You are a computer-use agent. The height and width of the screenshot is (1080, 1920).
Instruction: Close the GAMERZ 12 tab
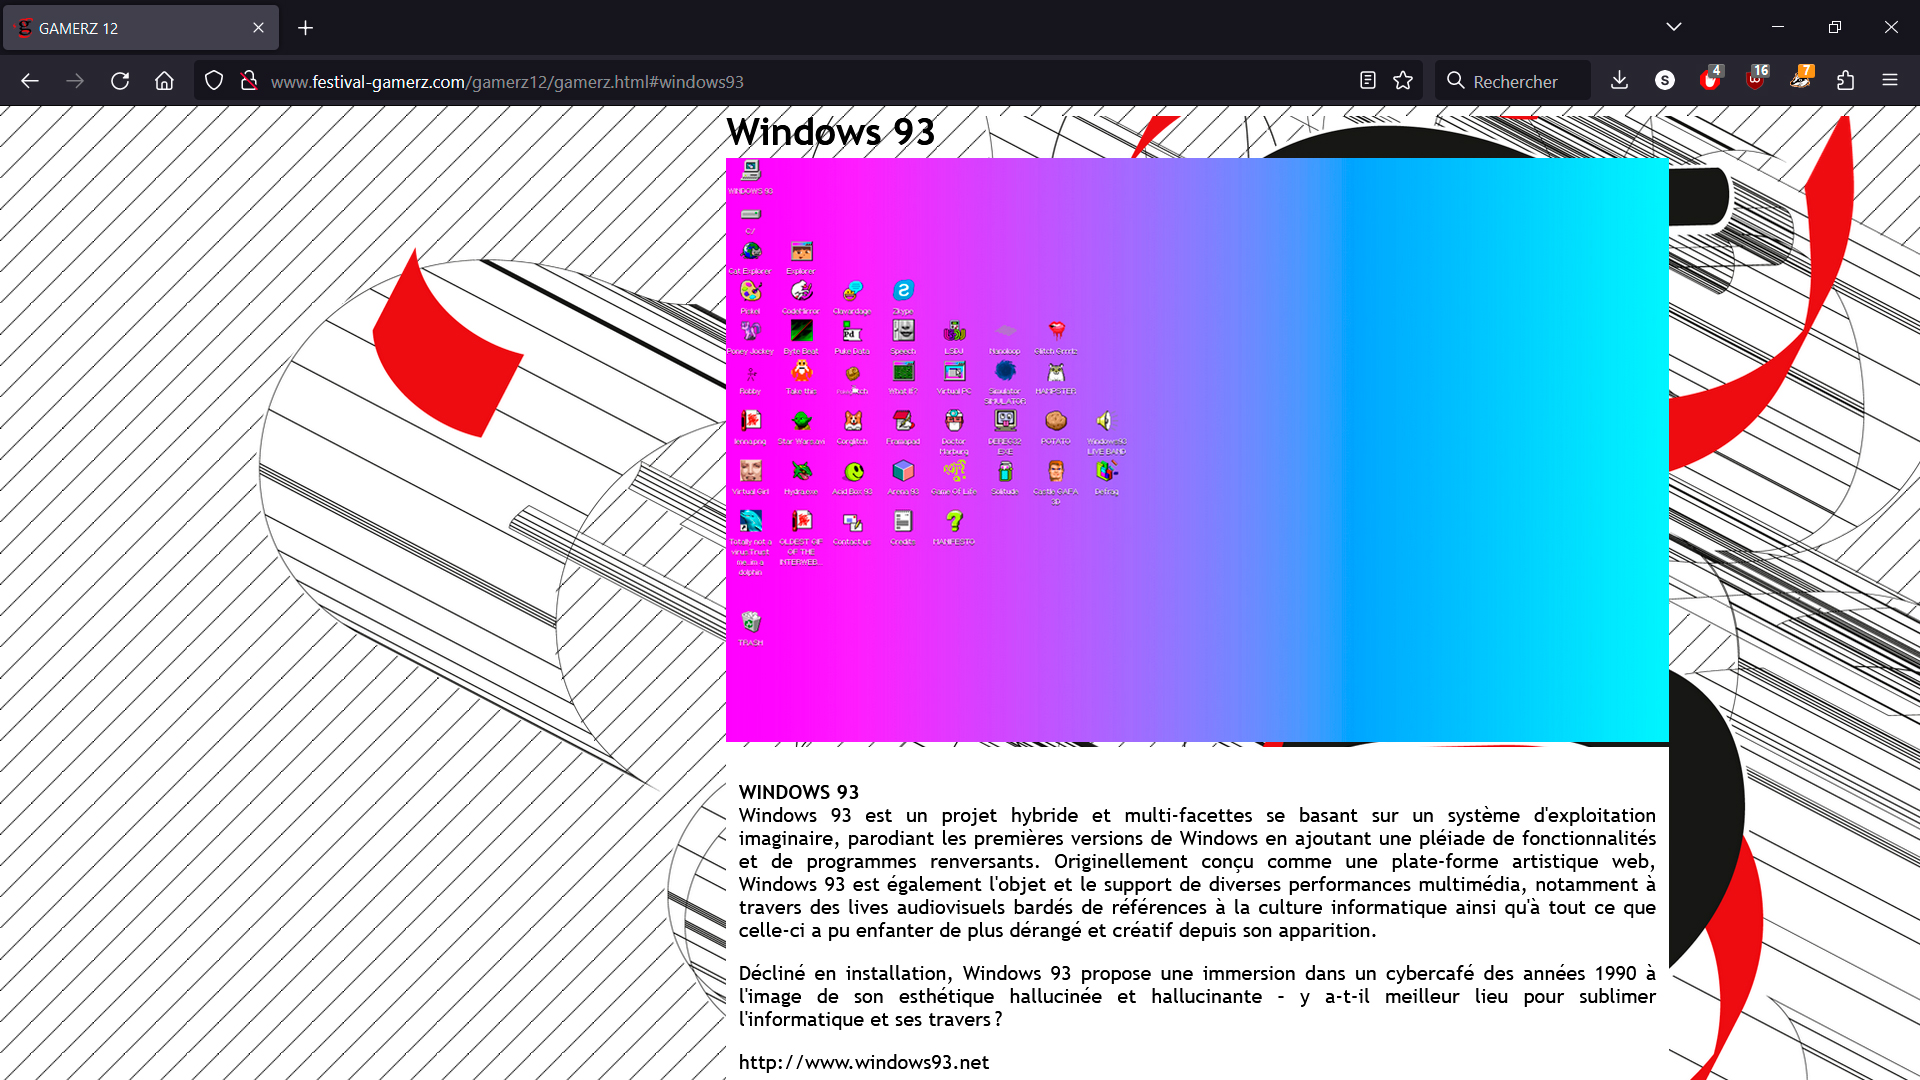(258, 28)
